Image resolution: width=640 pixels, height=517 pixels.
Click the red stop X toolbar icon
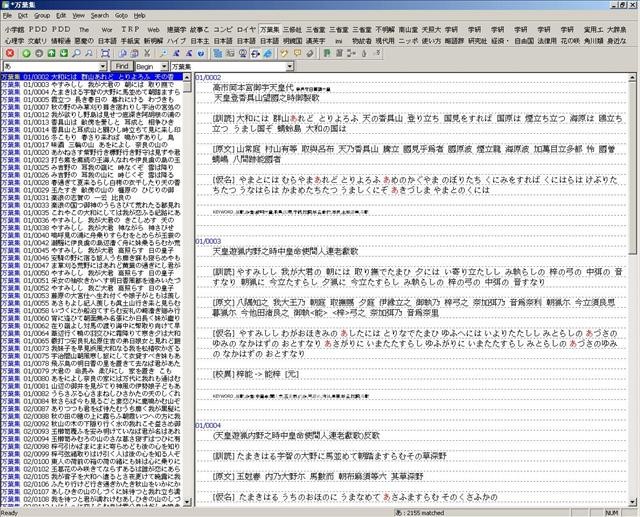coord(10,53)
